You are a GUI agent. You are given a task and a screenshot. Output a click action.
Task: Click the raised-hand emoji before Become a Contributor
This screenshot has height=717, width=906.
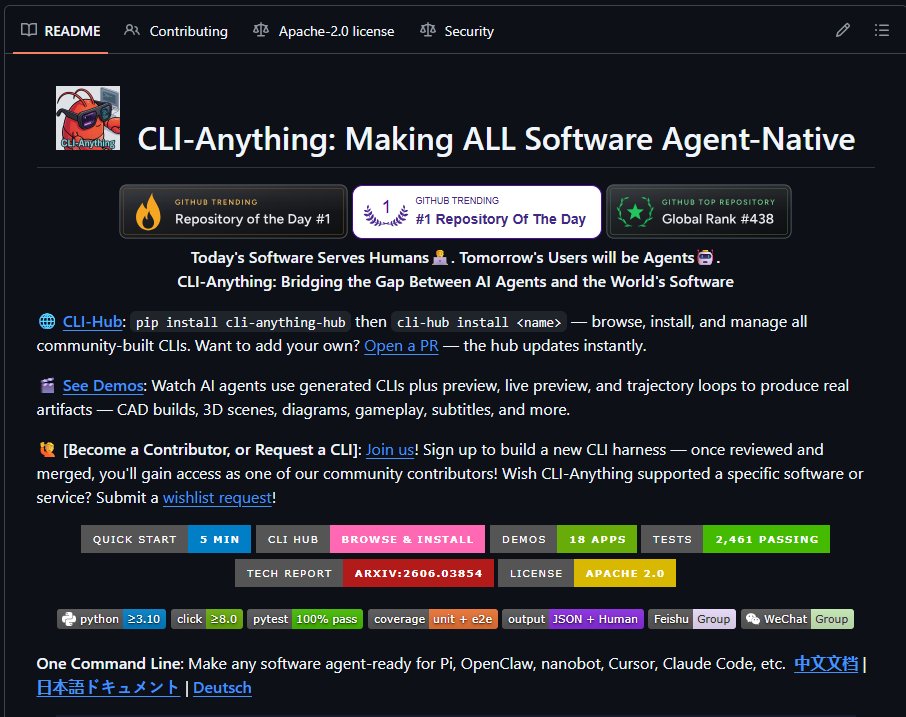click(47, 449)
